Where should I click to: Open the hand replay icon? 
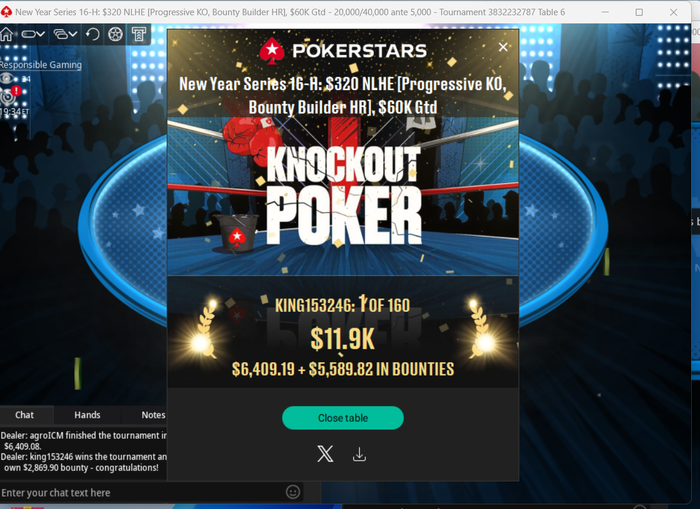click(x=92, y=34)
